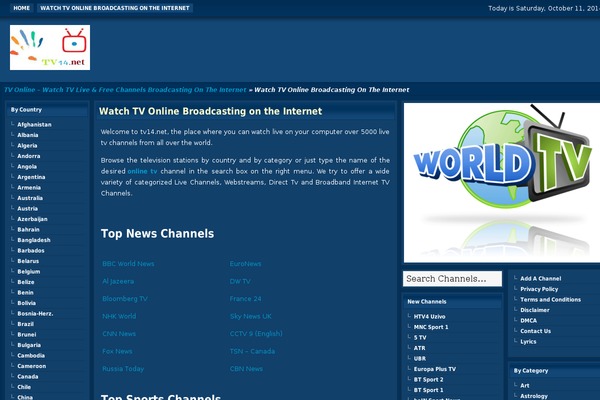Select 5 TV in New Channels
Viewport: 600px width, 400px height.
point(420,338)
